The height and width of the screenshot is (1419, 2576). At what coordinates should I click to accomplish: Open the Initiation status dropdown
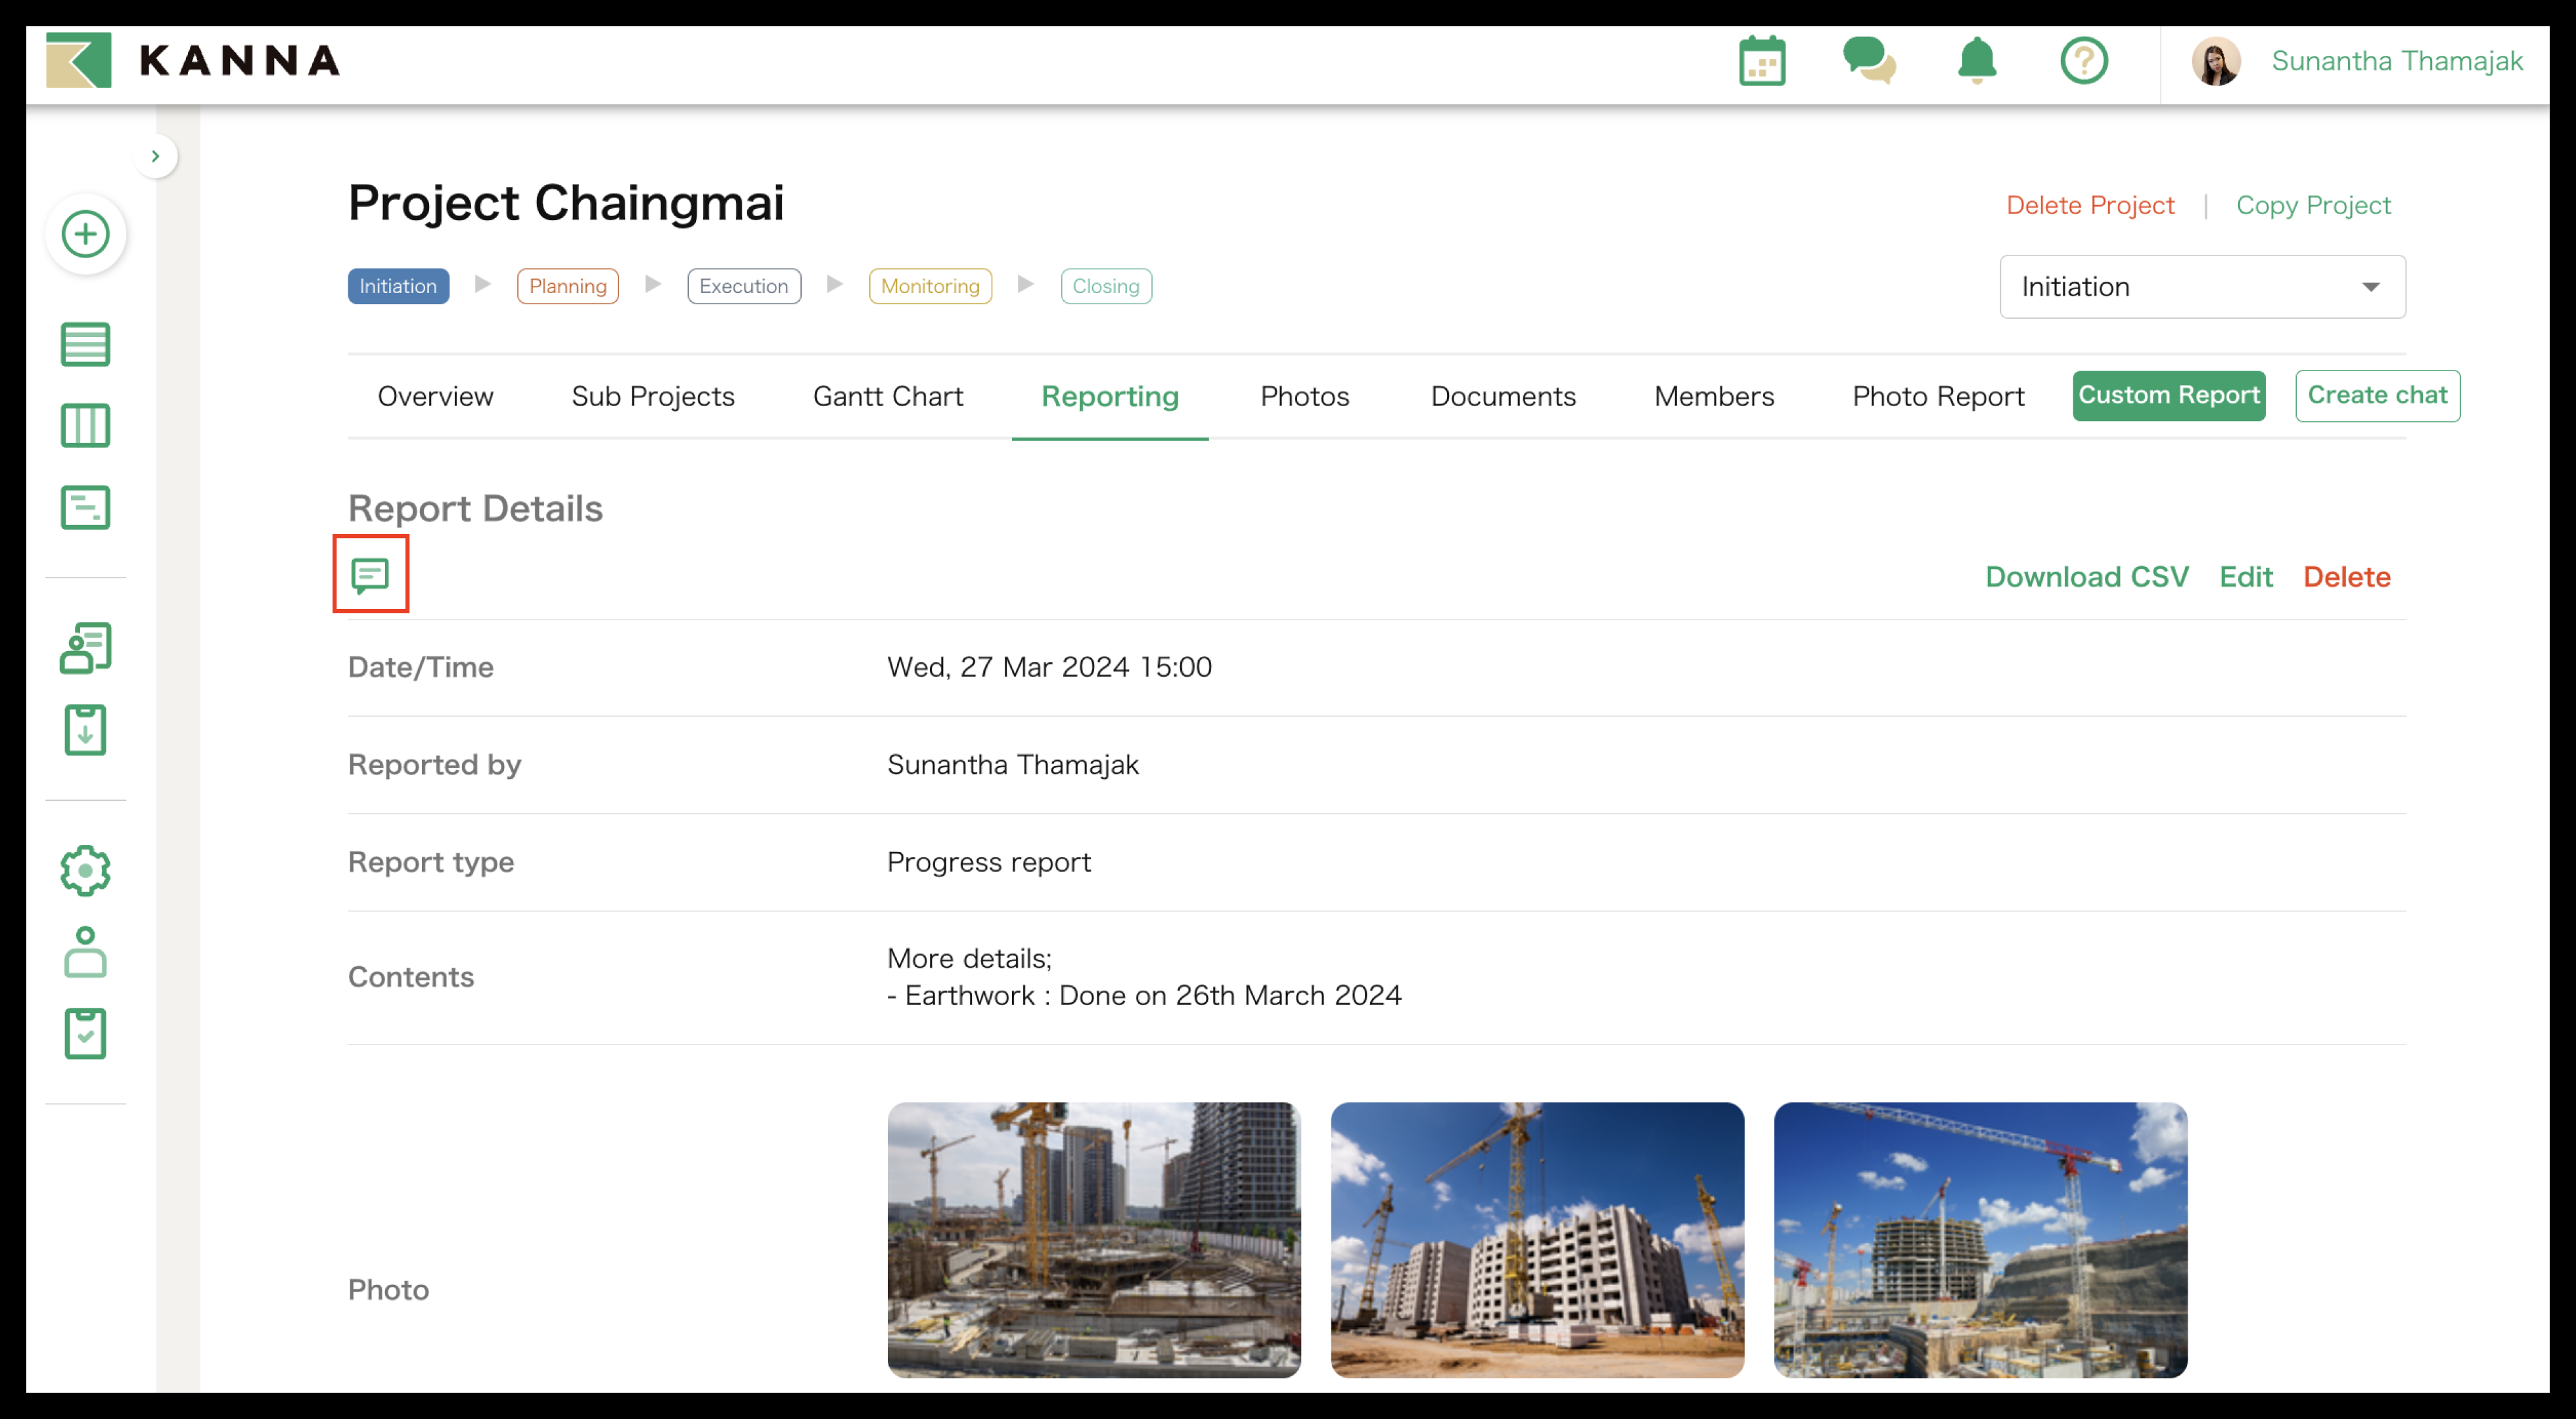(2201, 287)
